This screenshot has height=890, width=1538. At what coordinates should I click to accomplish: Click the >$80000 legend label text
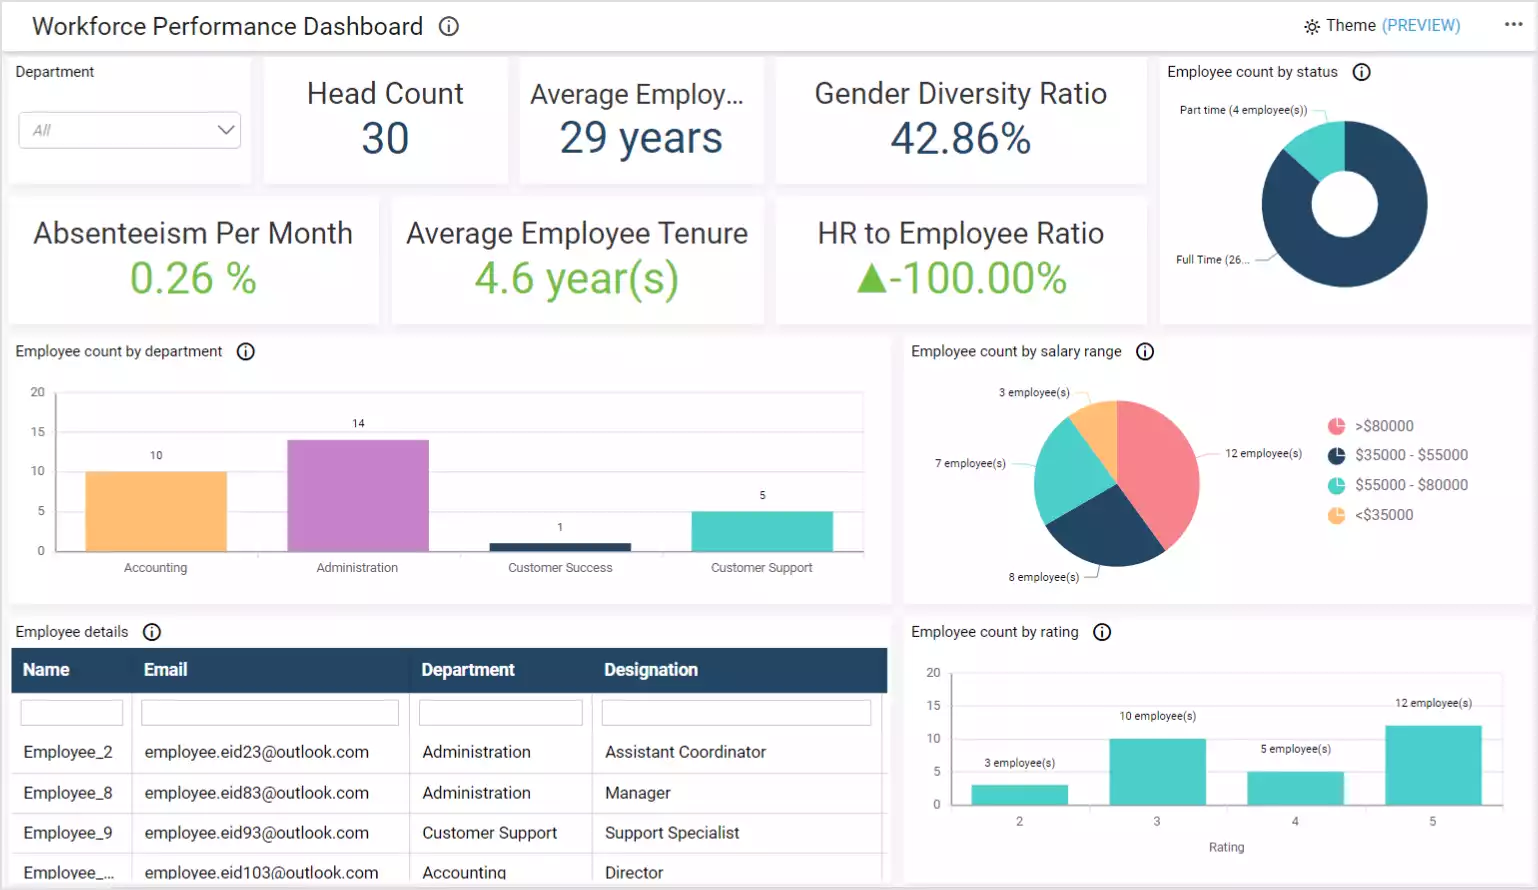click(x=1384, y=426)
